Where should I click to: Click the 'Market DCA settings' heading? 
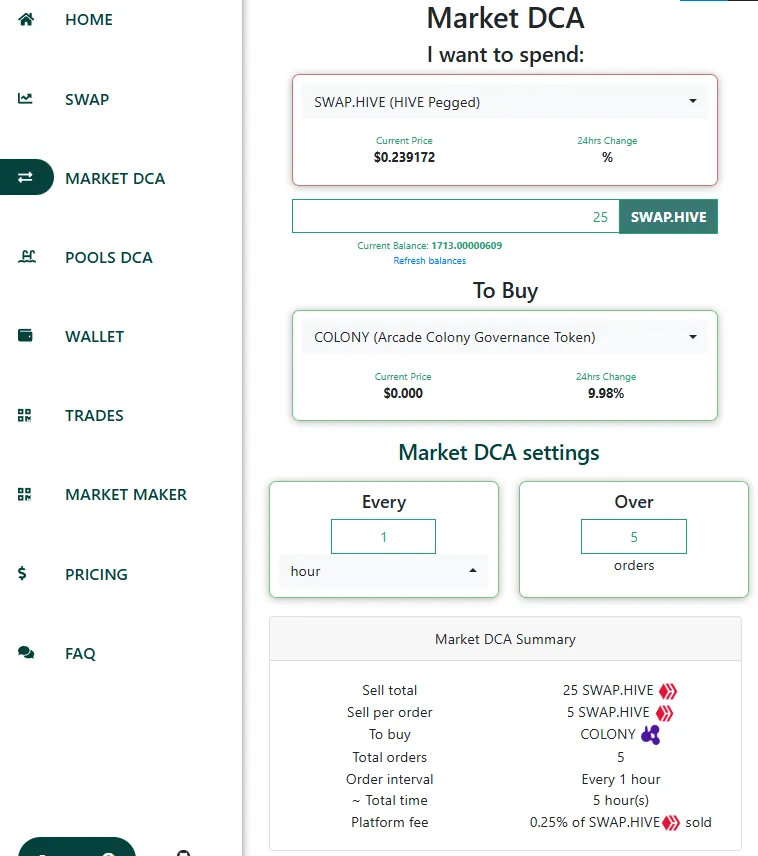499,453
